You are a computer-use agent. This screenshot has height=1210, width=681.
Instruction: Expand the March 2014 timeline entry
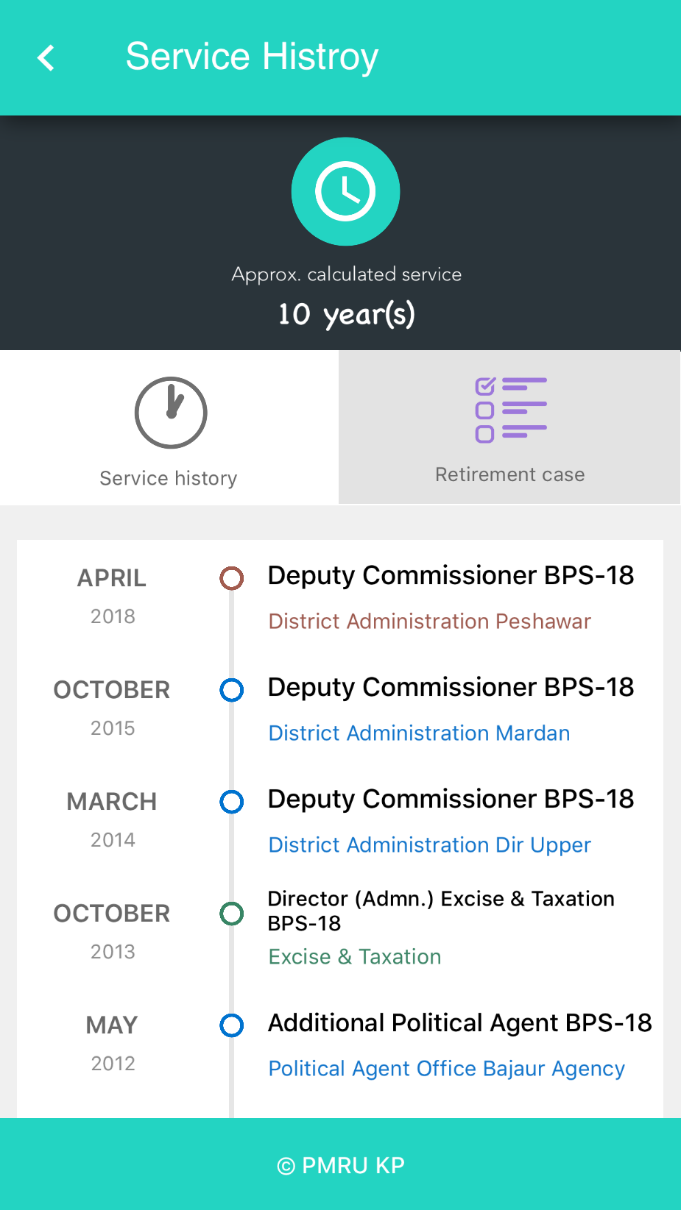click(450, 799)
